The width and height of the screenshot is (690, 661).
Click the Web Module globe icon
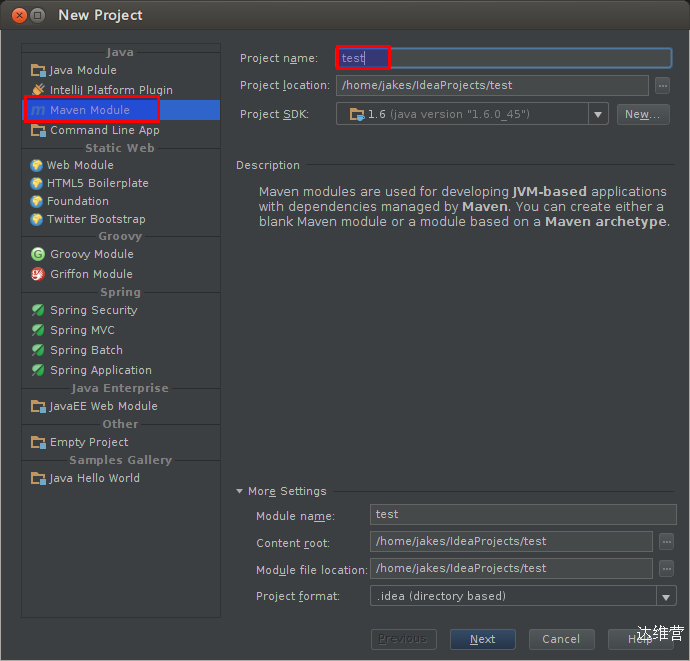coord(37,165)
